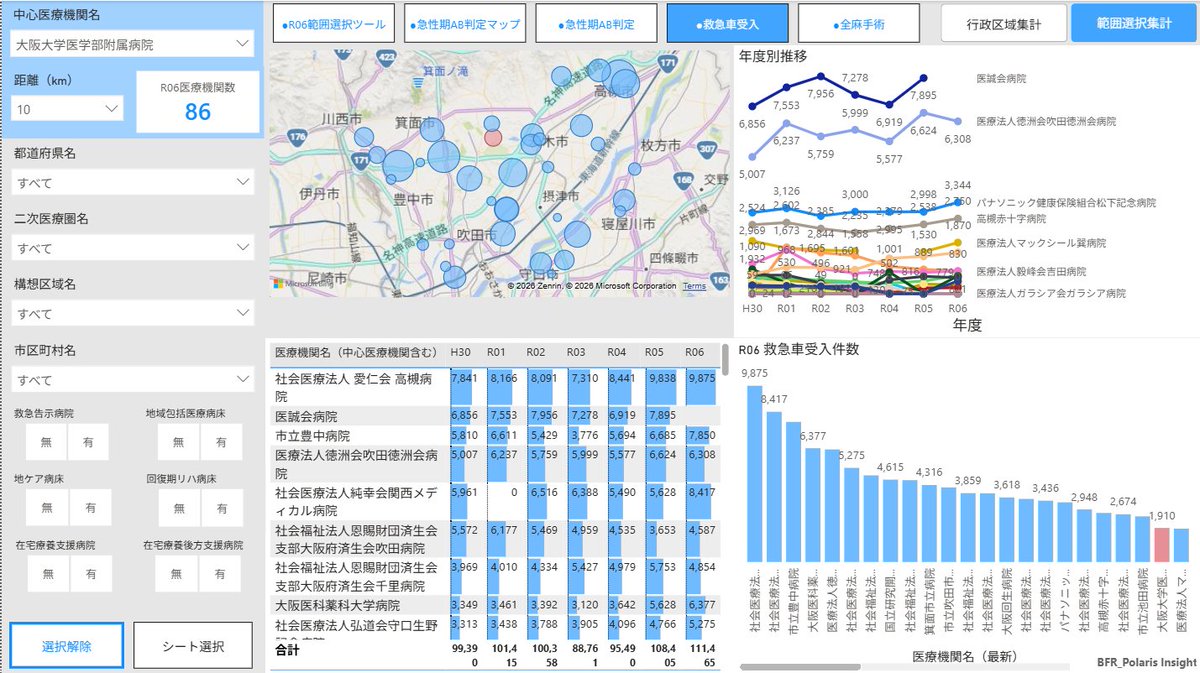Click the 7,956 data point label on the trend chart
Image resolution: width=1200 pixels, height=673 pixels.
(x=821, y=94)
